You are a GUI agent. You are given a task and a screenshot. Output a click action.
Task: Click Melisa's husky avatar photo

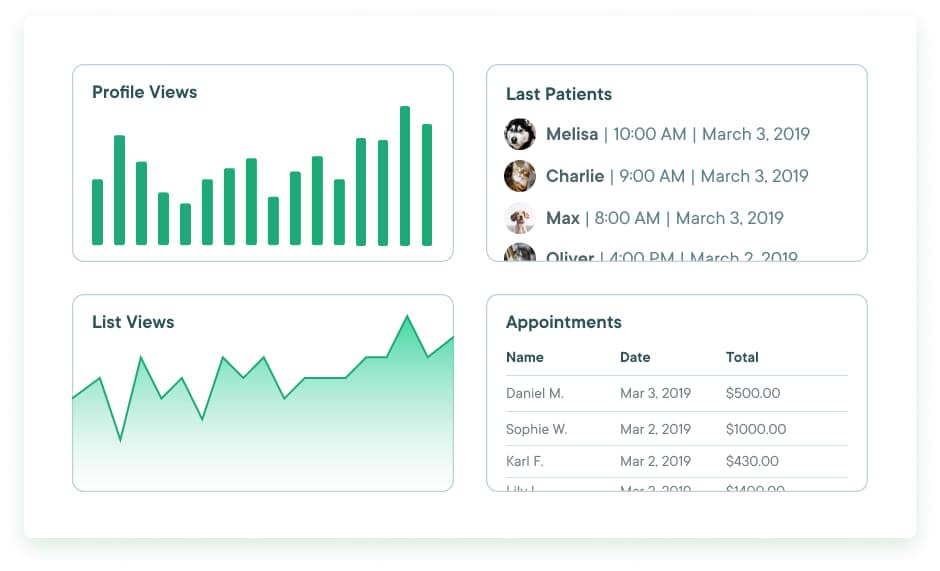click(520, 134)
